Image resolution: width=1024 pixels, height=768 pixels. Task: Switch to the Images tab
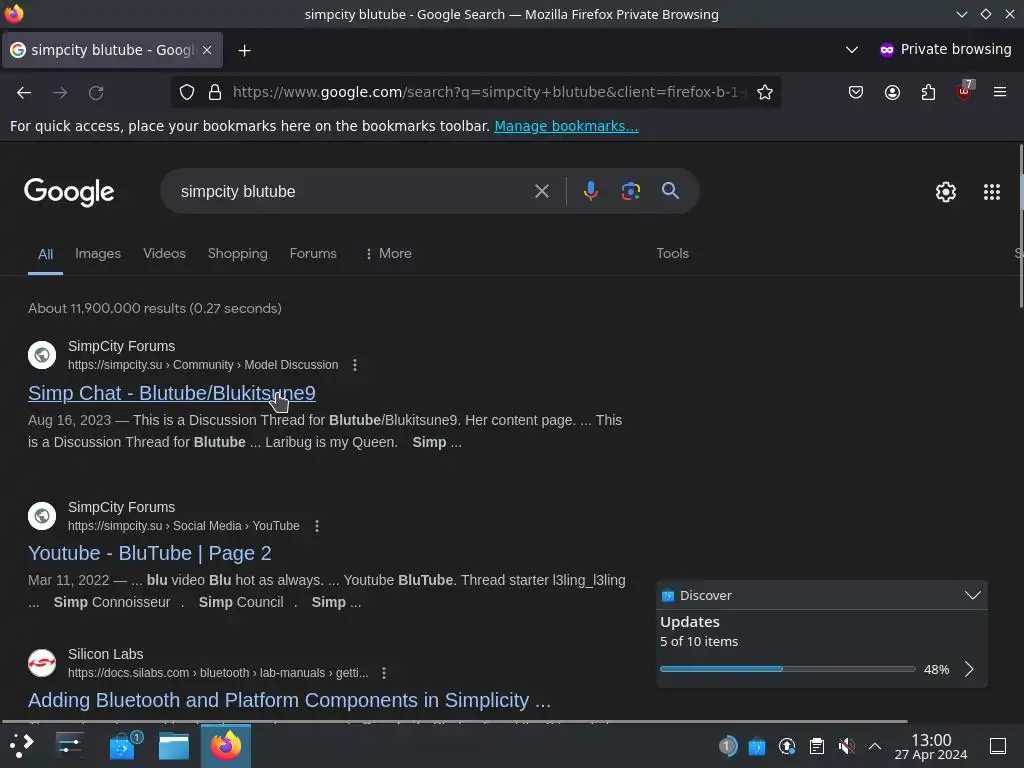tap(98, 253)
